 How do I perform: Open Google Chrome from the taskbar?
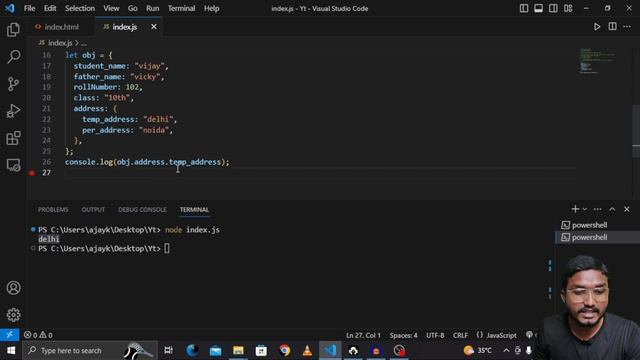(284, 350)
